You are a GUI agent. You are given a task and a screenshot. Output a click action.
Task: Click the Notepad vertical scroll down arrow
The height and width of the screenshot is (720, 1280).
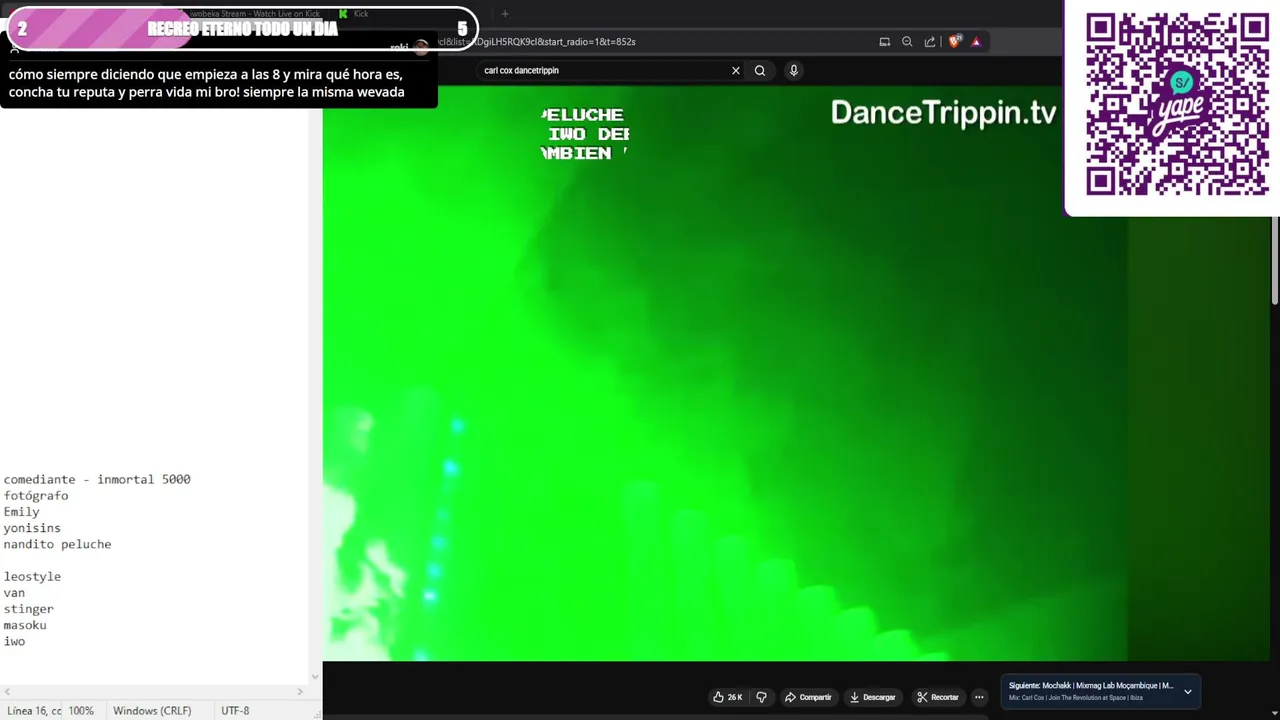click(315, 677)
